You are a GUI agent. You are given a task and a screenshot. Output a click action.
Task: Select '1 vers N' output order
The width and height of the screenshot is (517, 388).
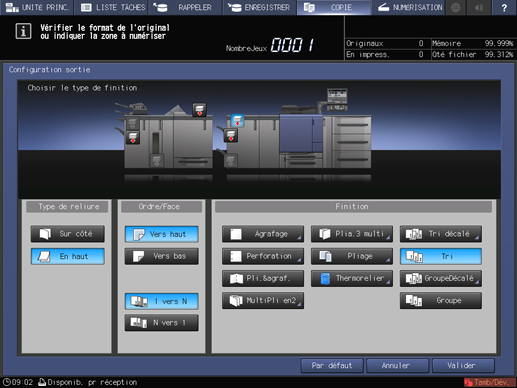[162, 301]
